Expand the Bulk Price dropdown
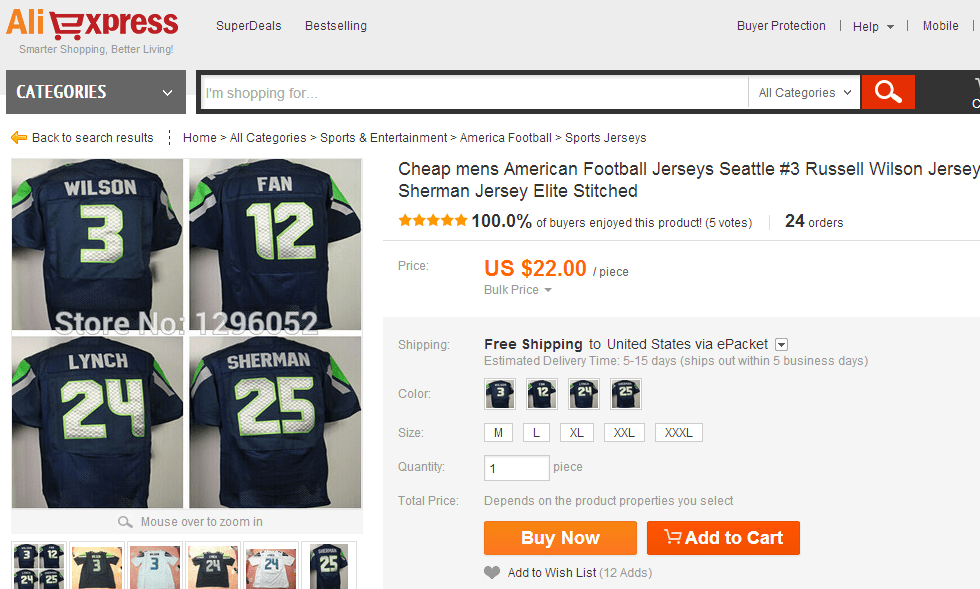Screen dimensions: 980x589 [518, 290]
